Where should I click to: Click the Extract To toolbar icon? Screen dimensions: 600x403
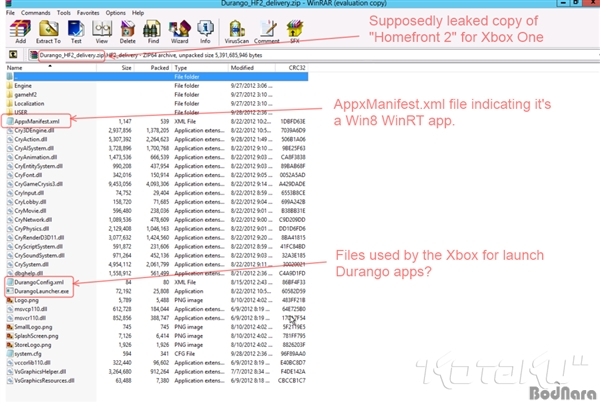[48, 32]
